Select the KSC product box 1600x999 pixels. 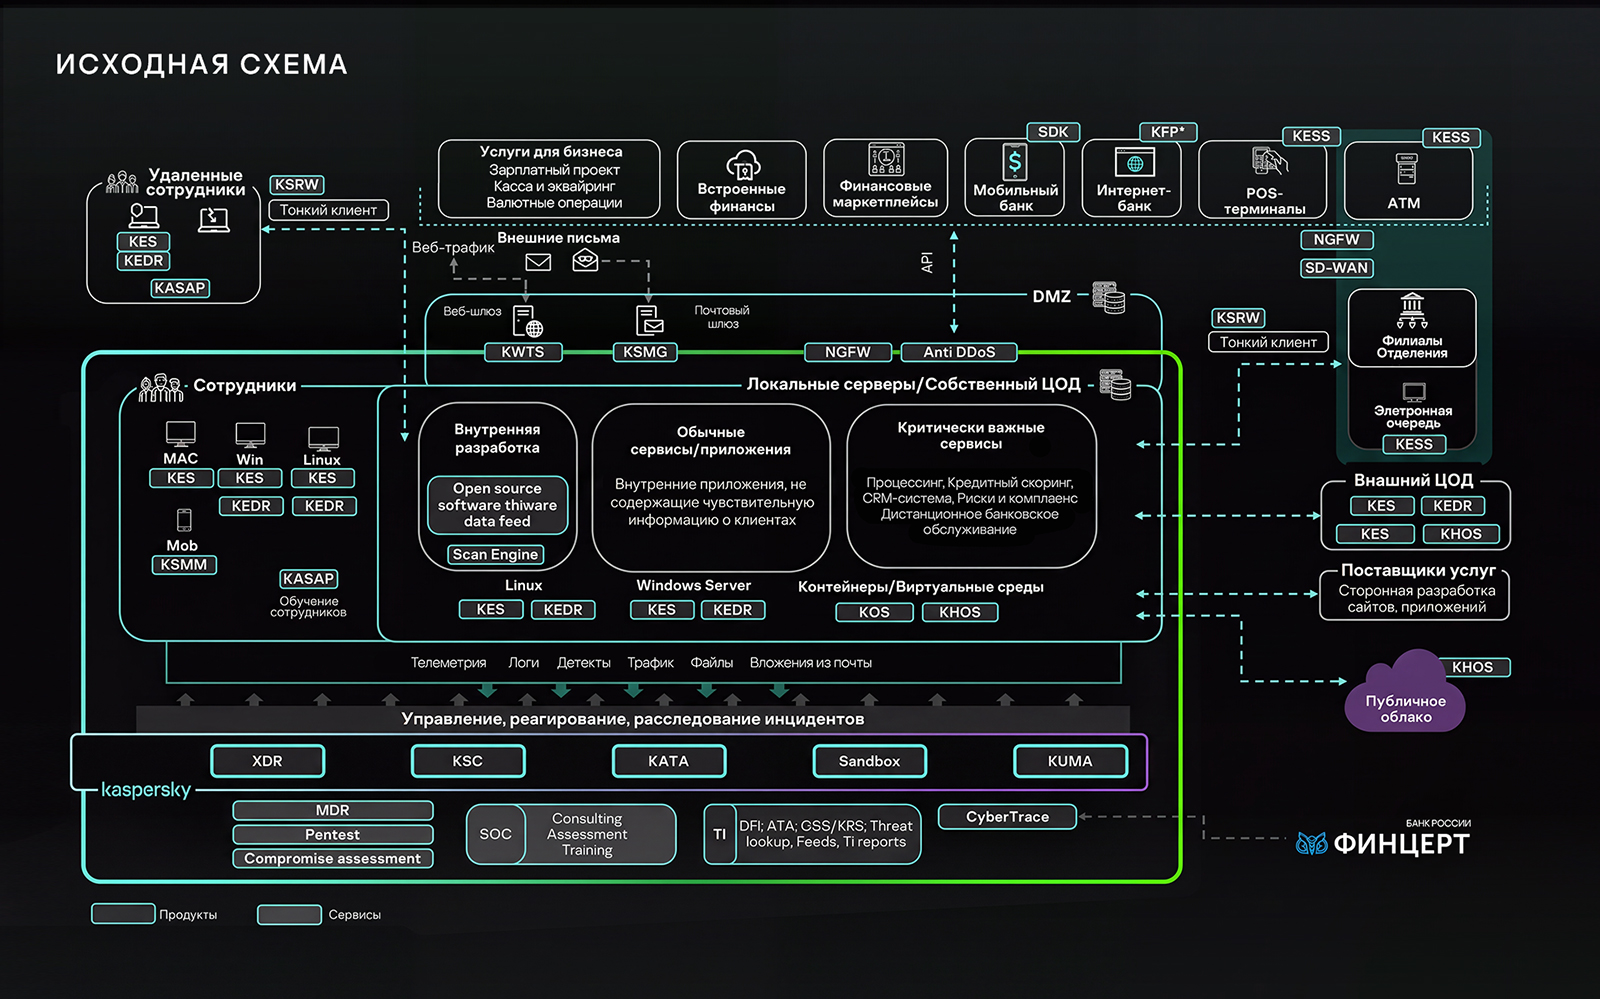468,761
